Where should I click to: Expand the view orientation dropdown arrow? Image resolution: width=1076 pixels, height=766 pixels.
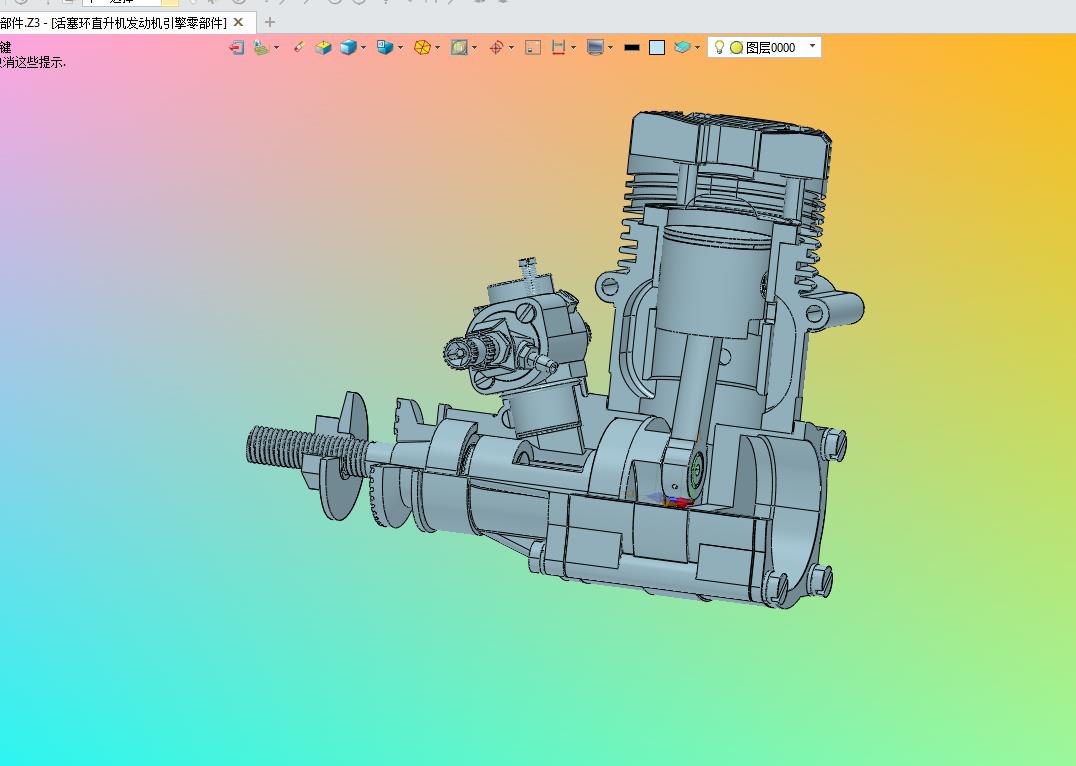(x=400, y=47)
